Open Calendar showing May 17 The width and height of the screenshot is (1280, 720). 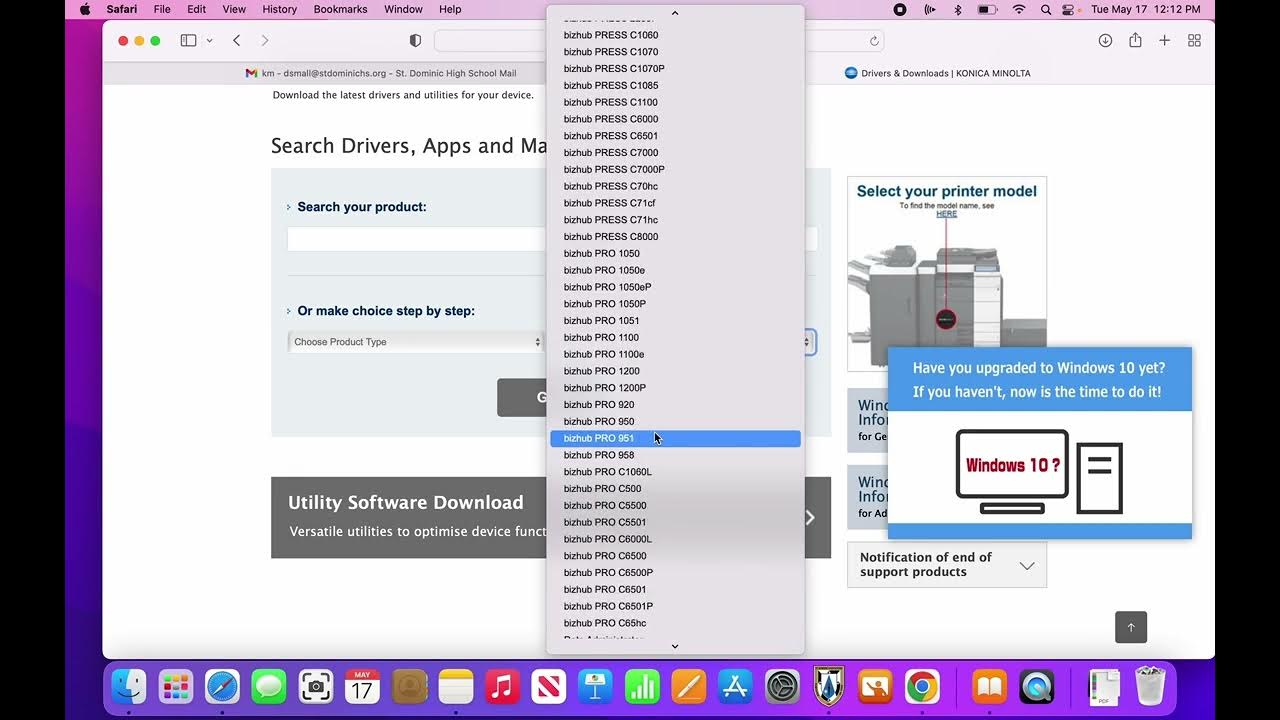(x=362, y=687)
